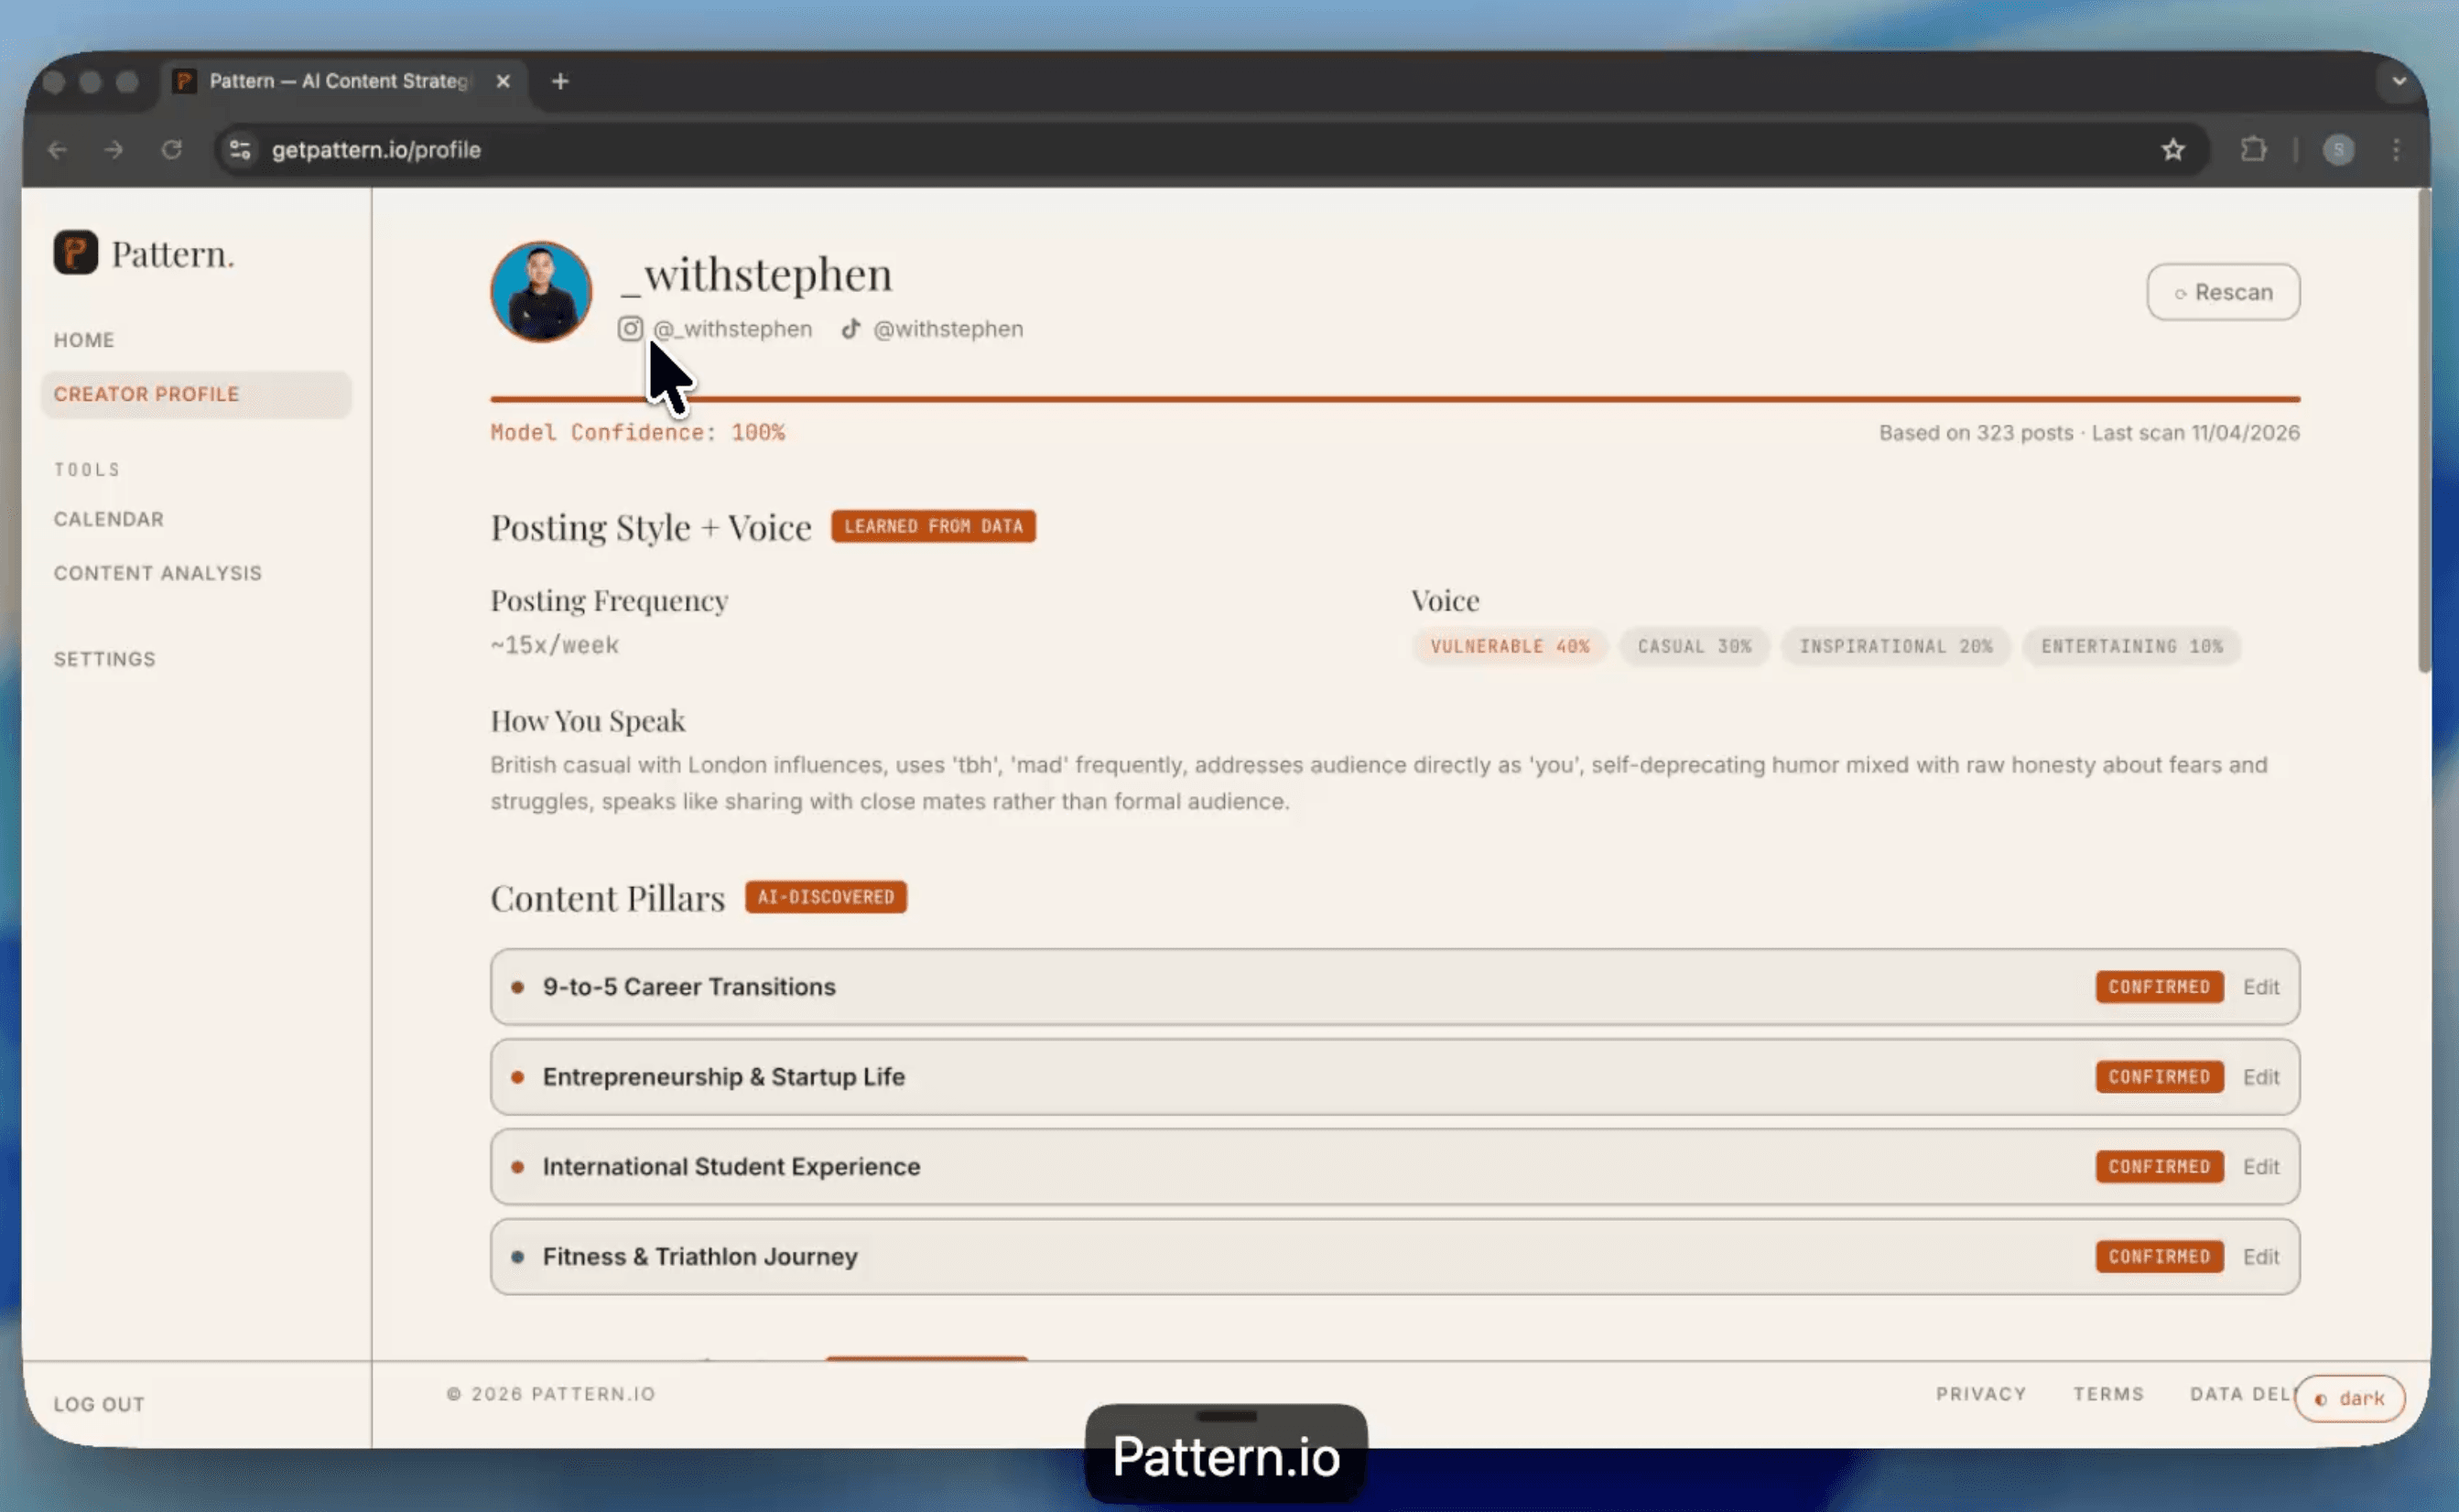Screen dimensions: 2459x1512
Task: Click the Entertaining 10% voice tag
Action: (x=2132, y=646)
